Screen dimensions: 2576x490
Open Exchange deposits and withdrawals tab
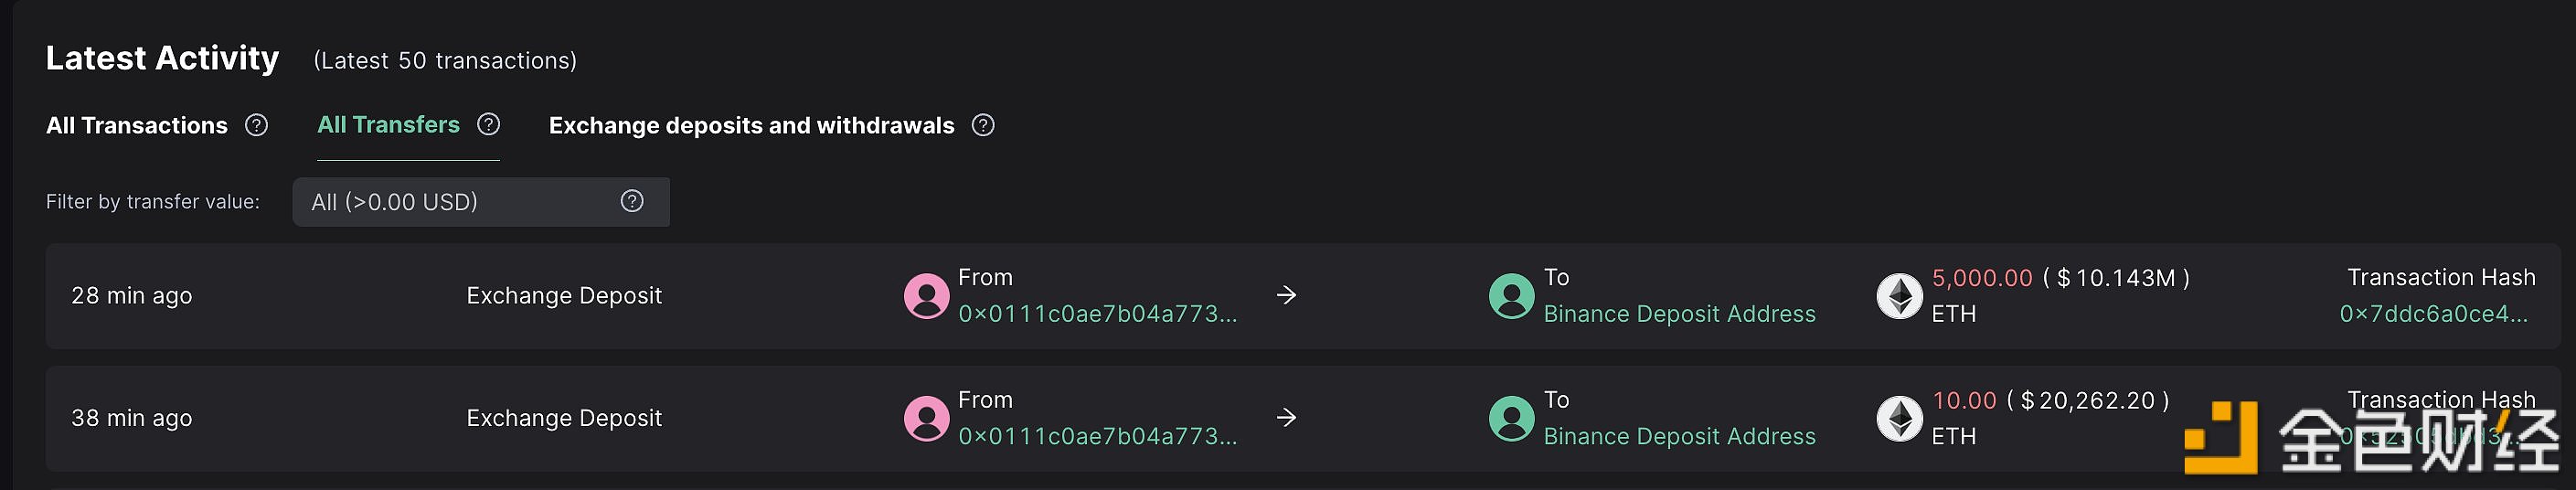coord(751,125)
